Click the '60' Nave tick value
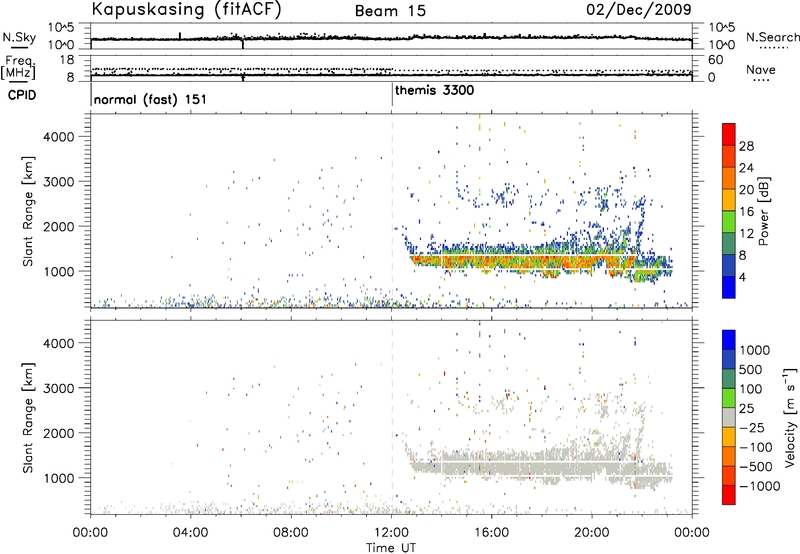 click(715, 60)
